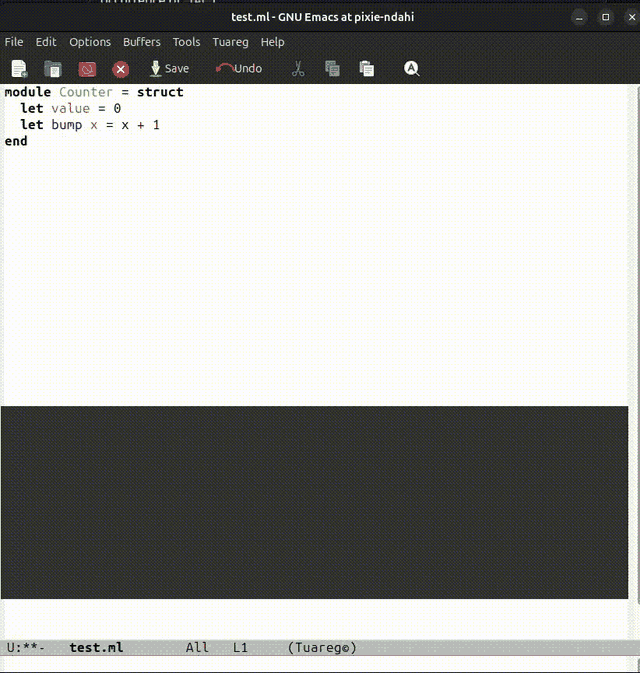This screenshot has height=673, width=640.
Task: Click the red X discard icon
Action: click(121, 69)
